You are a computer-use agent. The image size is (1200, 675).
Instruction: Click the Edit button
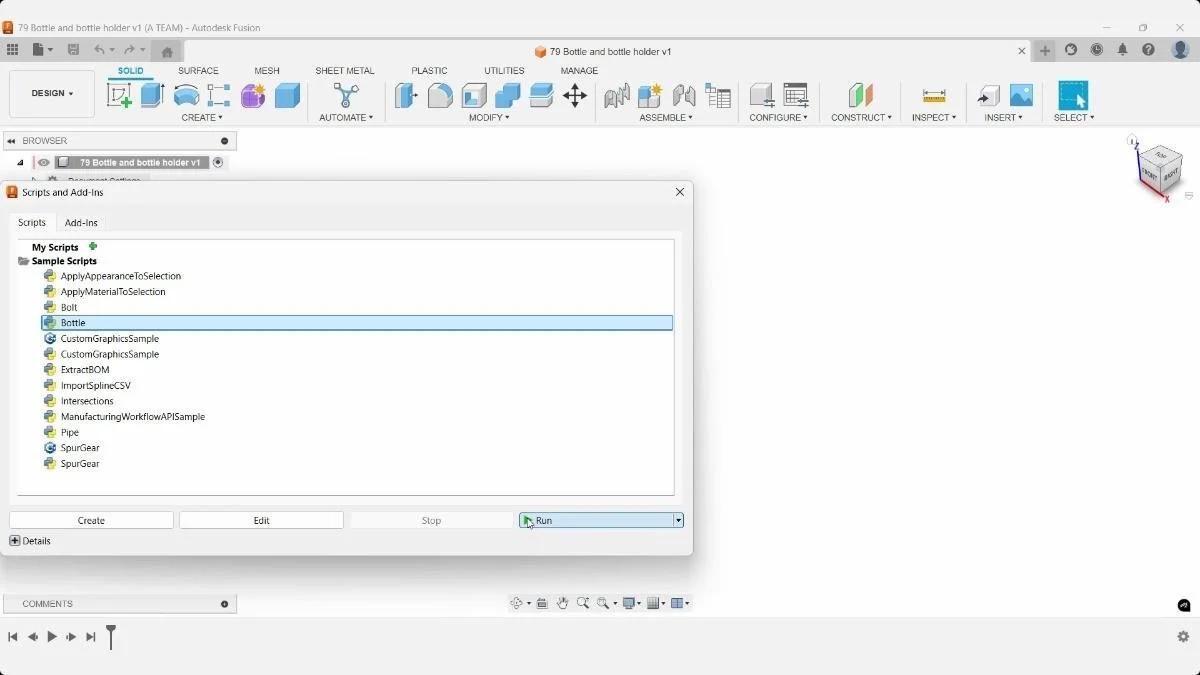pyautogui.click(x=261, y=520)
